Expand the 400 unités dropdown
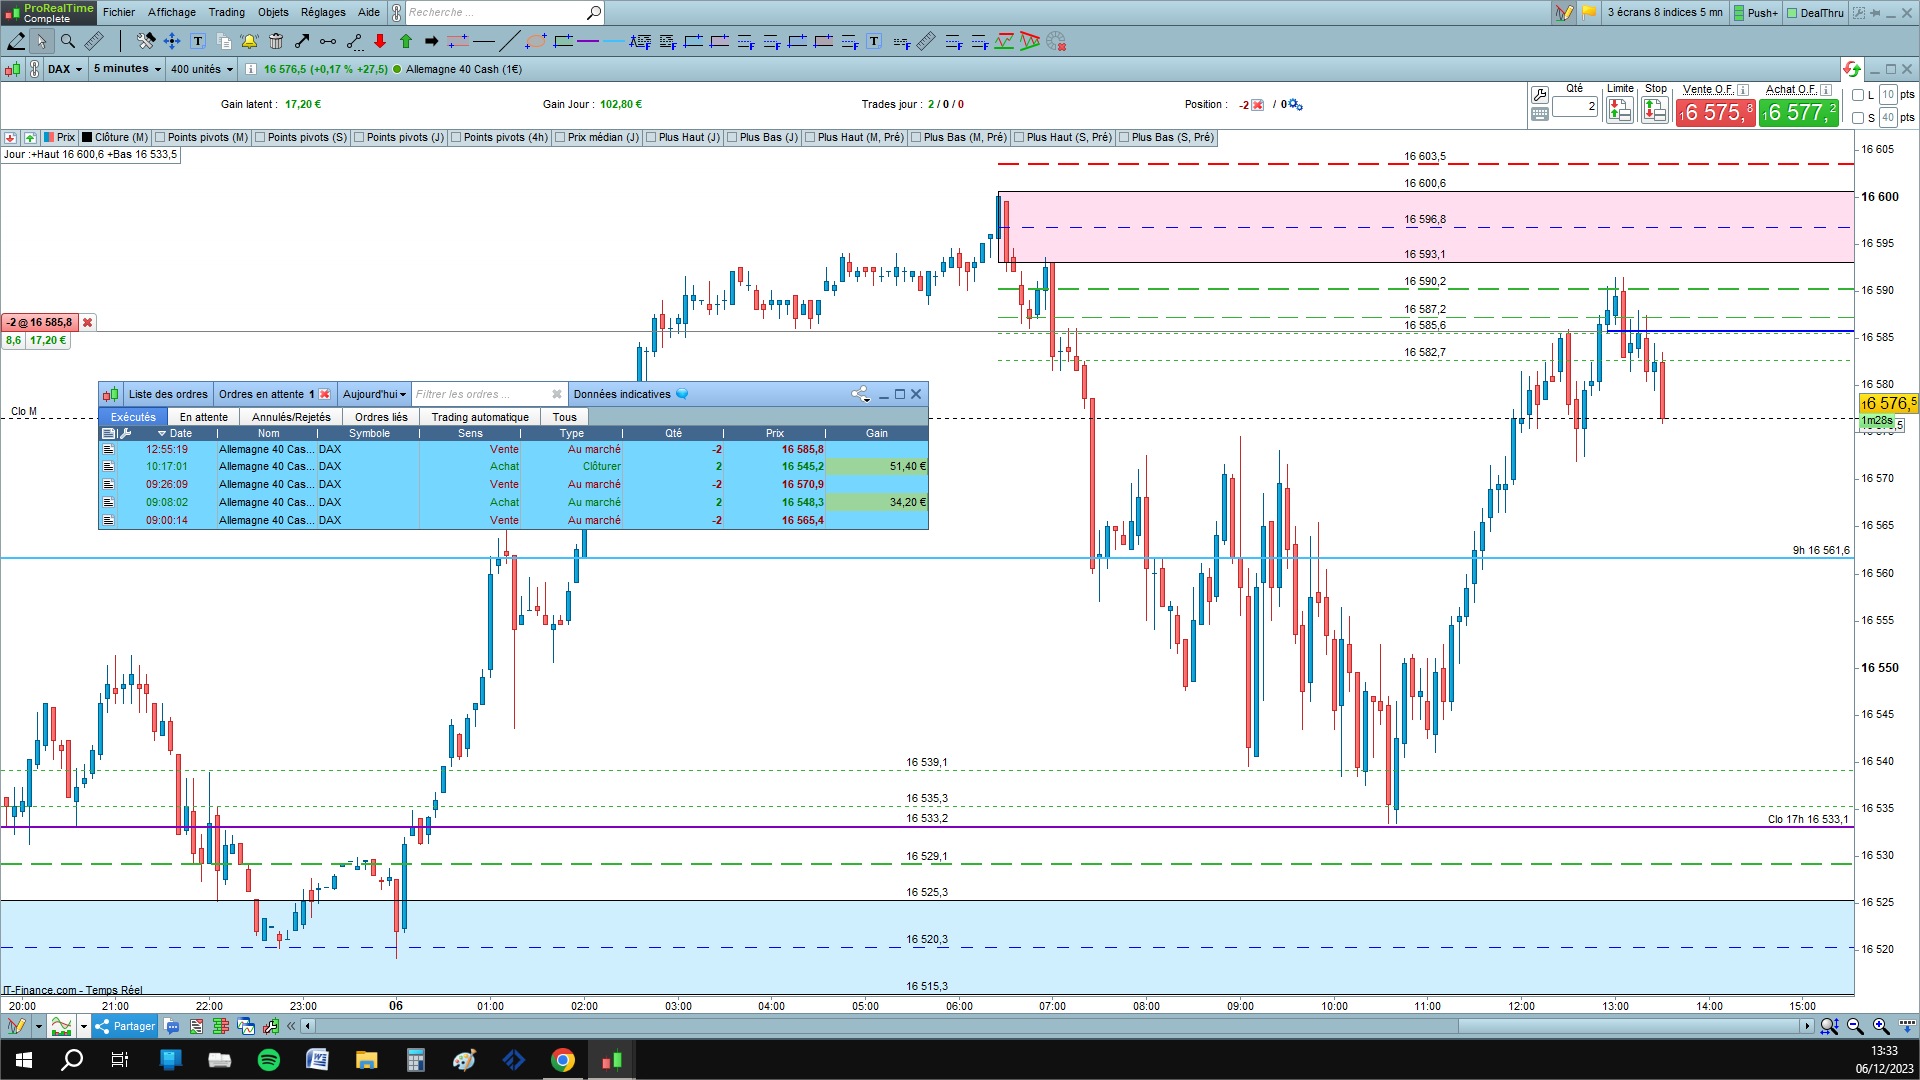Viewport: 1920px width, 1080px height. click(201, 69)
